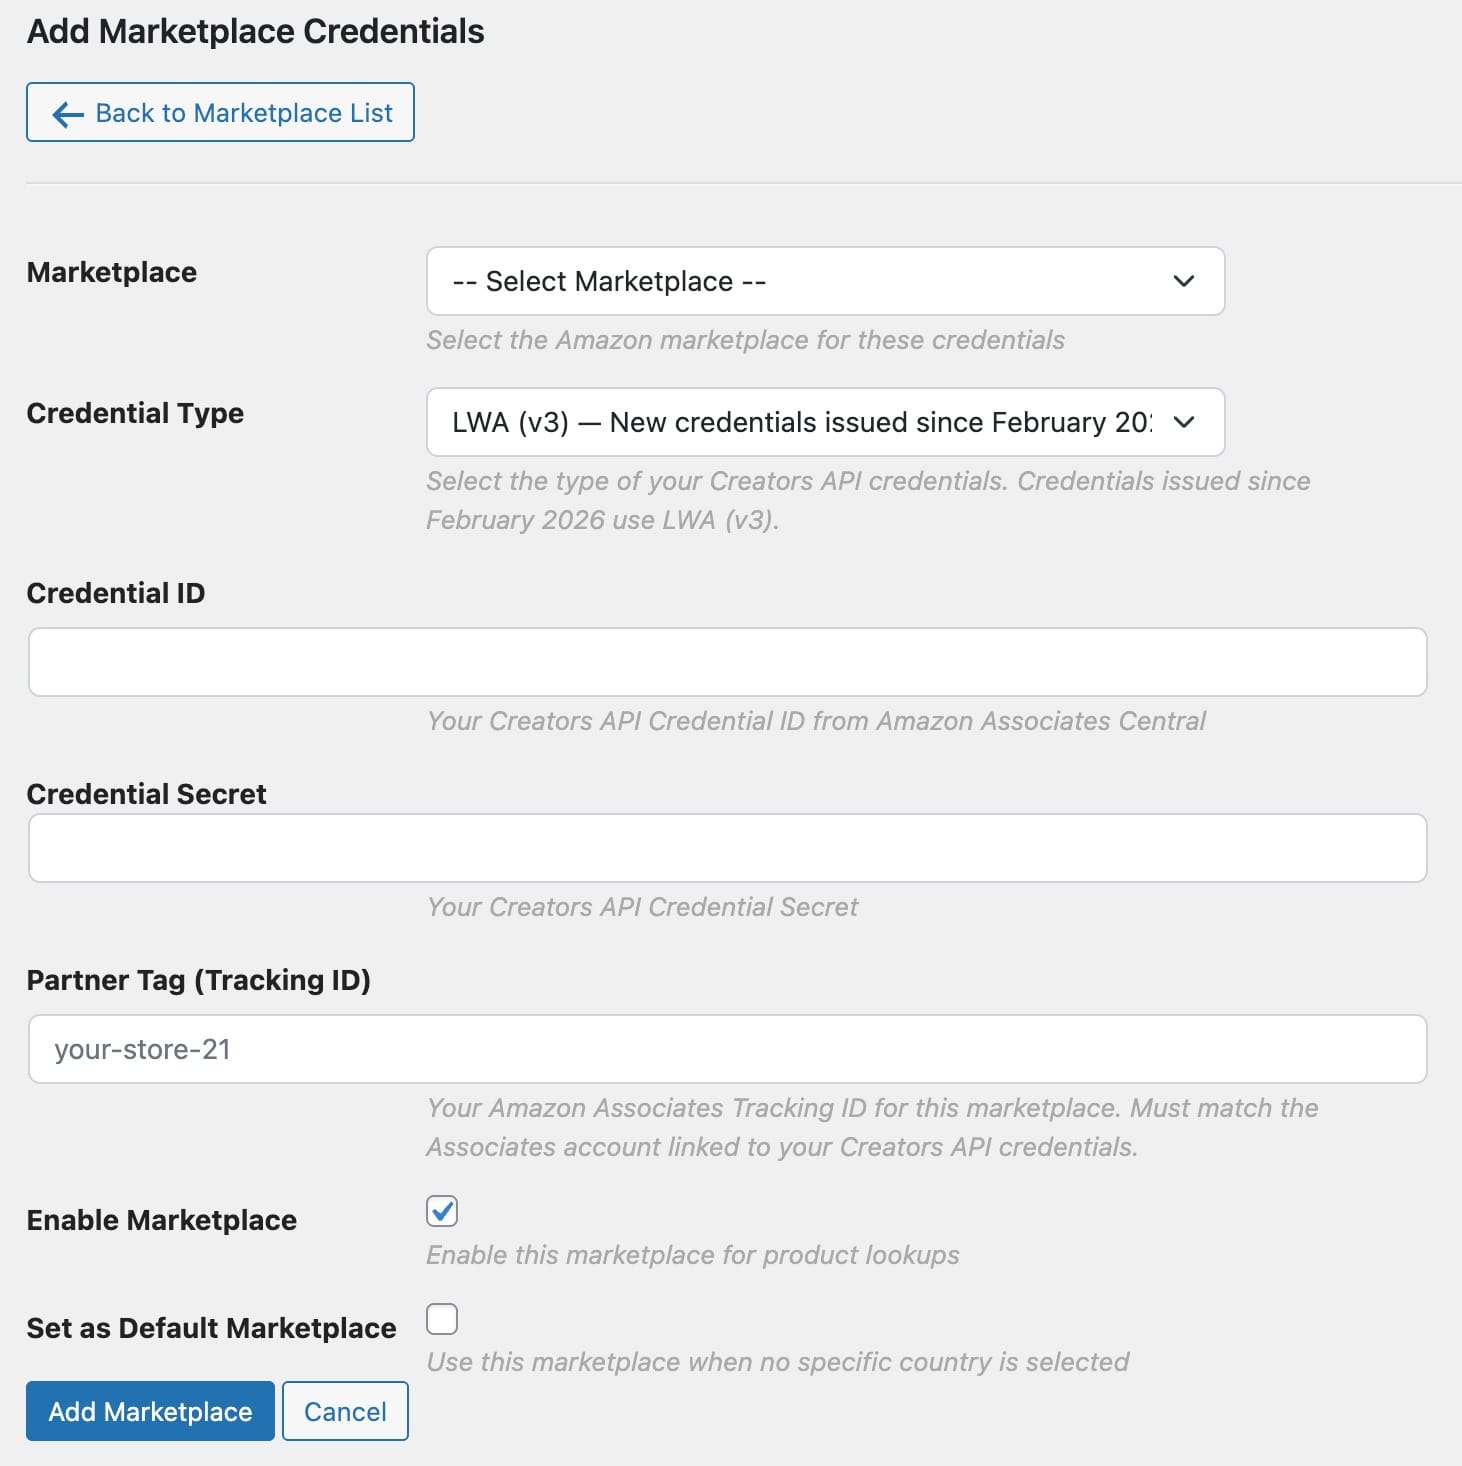Expand the Marketplace selection combo box

click(825, 281)
